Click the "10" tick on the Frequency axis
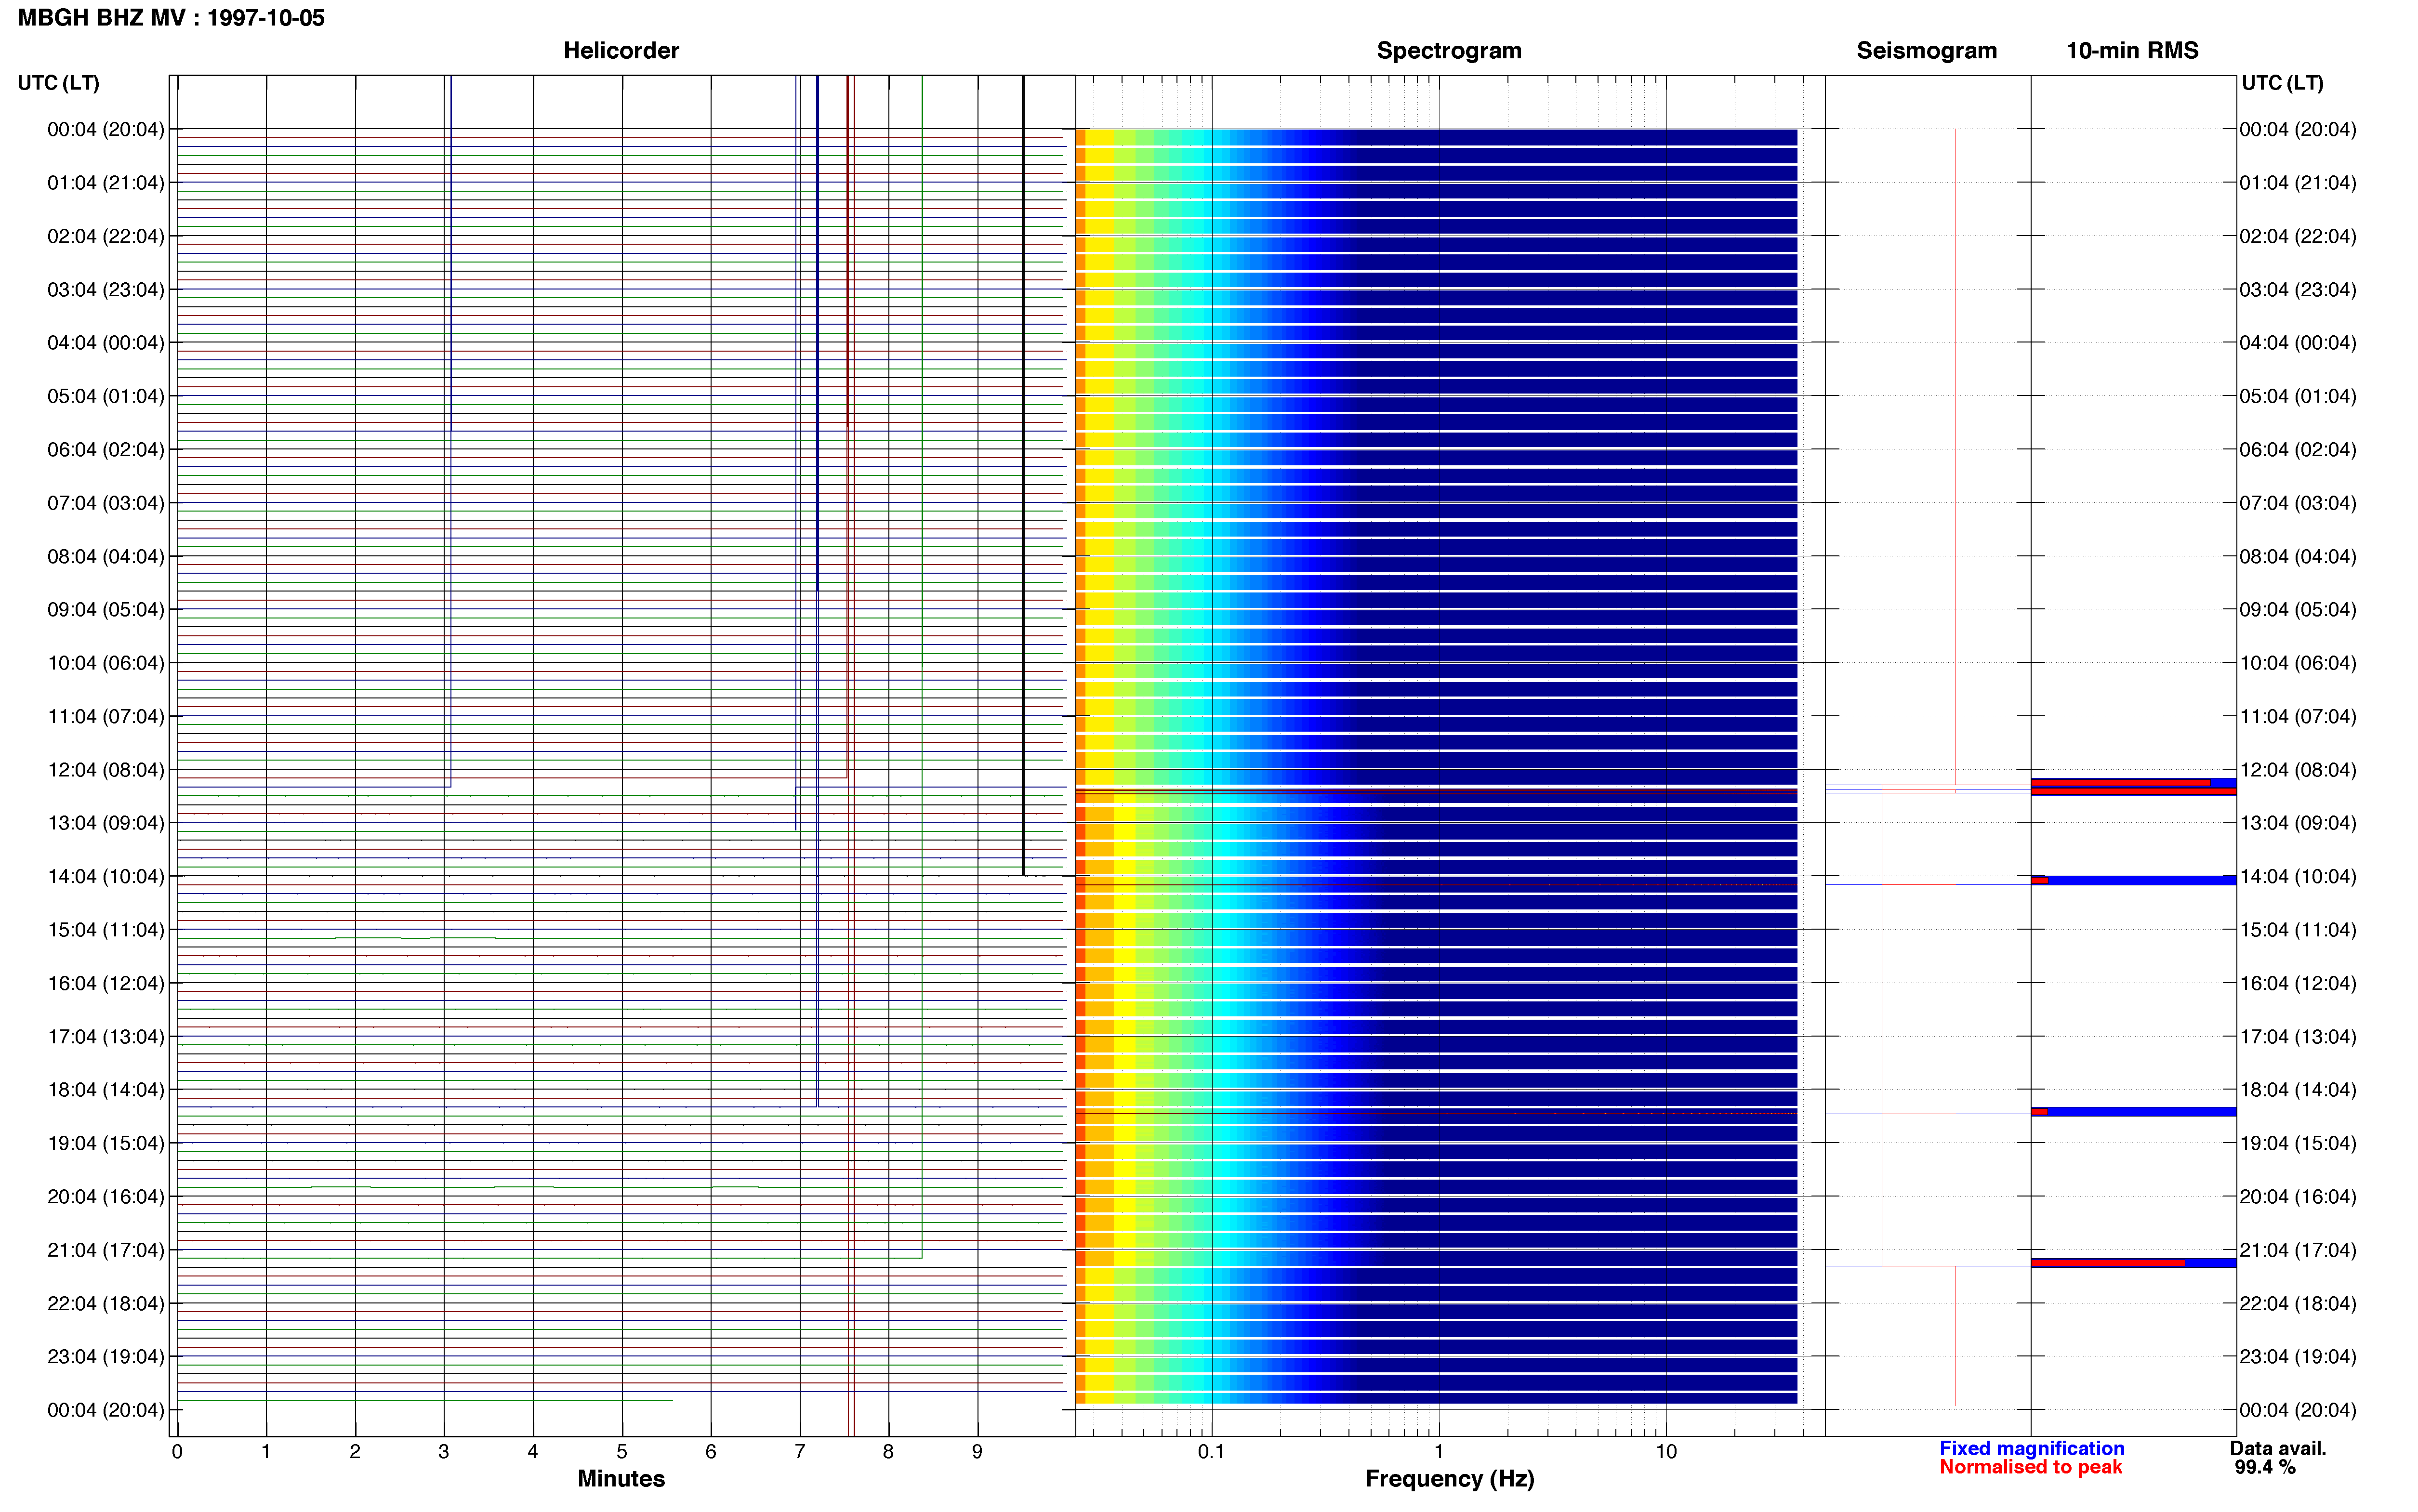The width and height of the screenshot is (2418, 1512). (1665, 1451)
